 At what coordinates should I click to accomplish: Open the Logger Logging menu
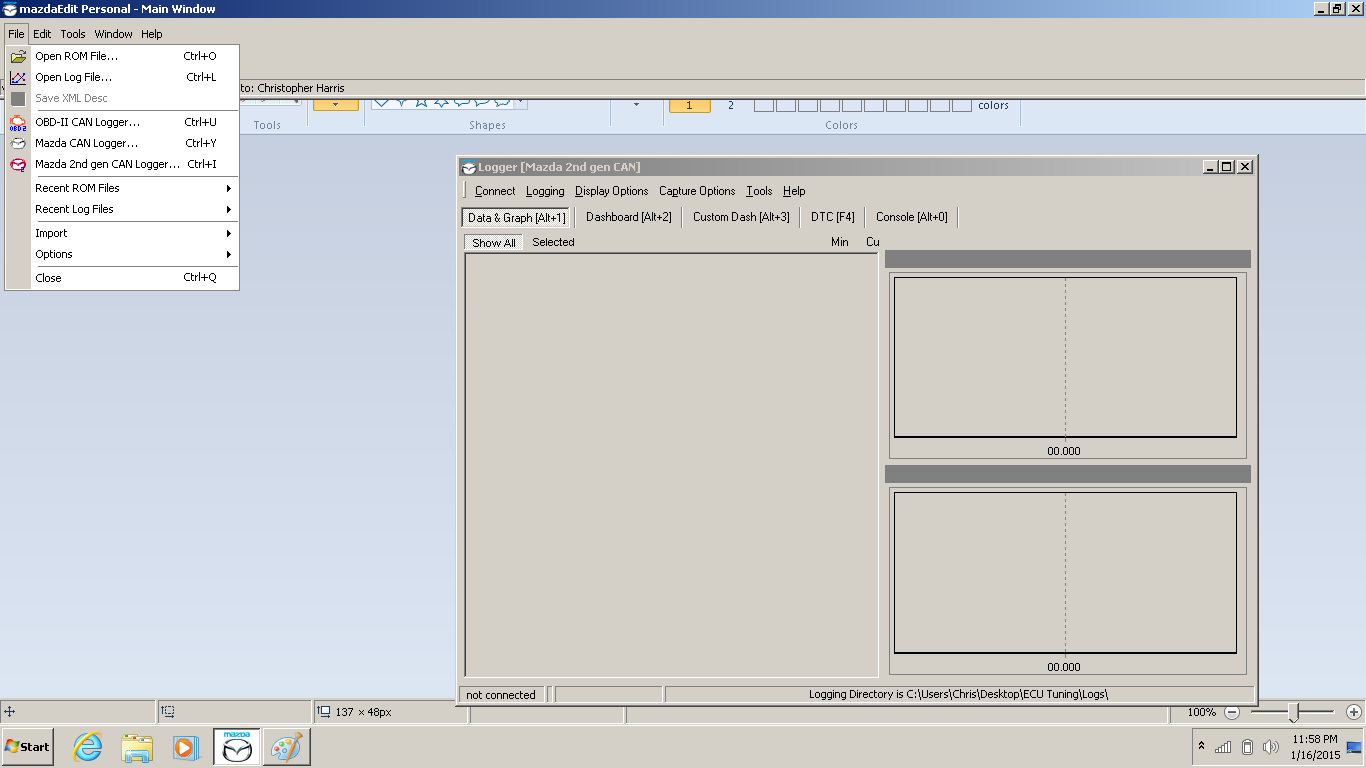tap(545, 191)
